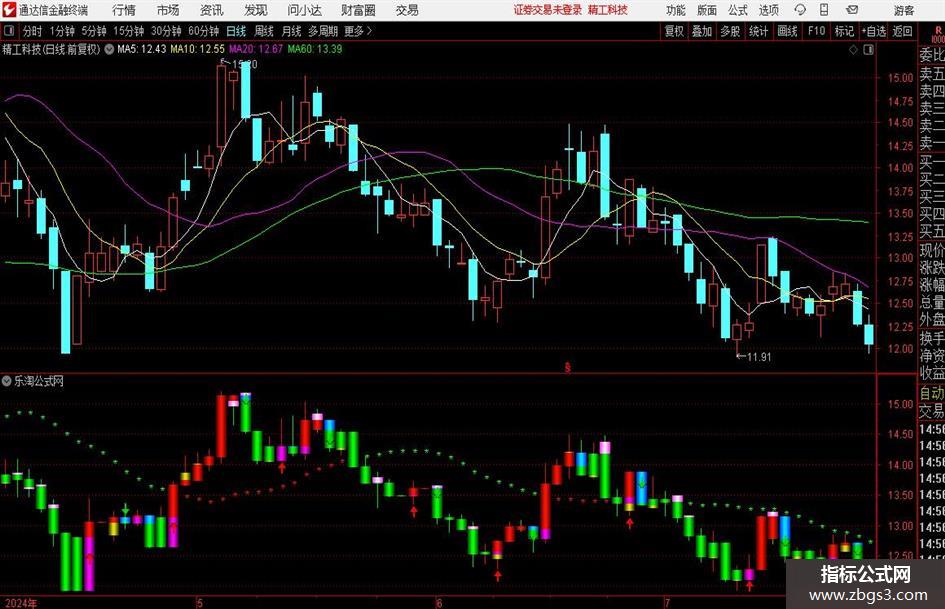Switch to 周线 weekly period tab

click(x=264, y=31)
